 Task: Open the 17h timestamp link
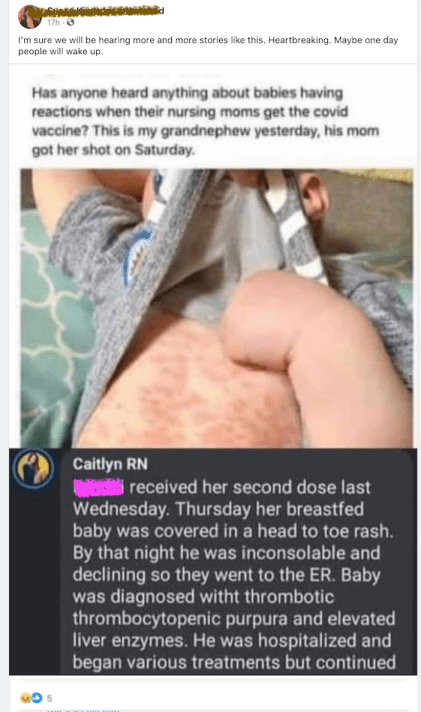[x=53, y=22]
